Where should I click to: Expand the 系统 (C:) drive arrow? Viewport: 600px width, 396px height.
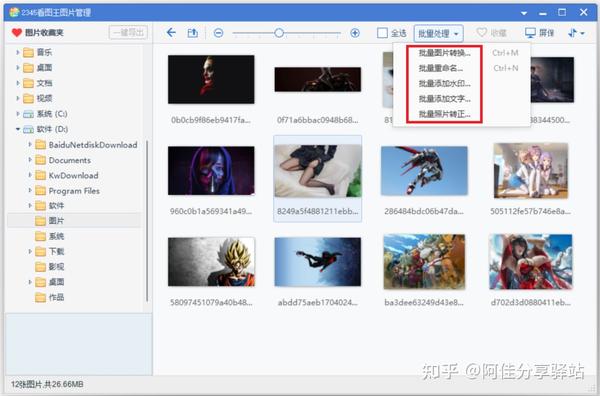18,114
